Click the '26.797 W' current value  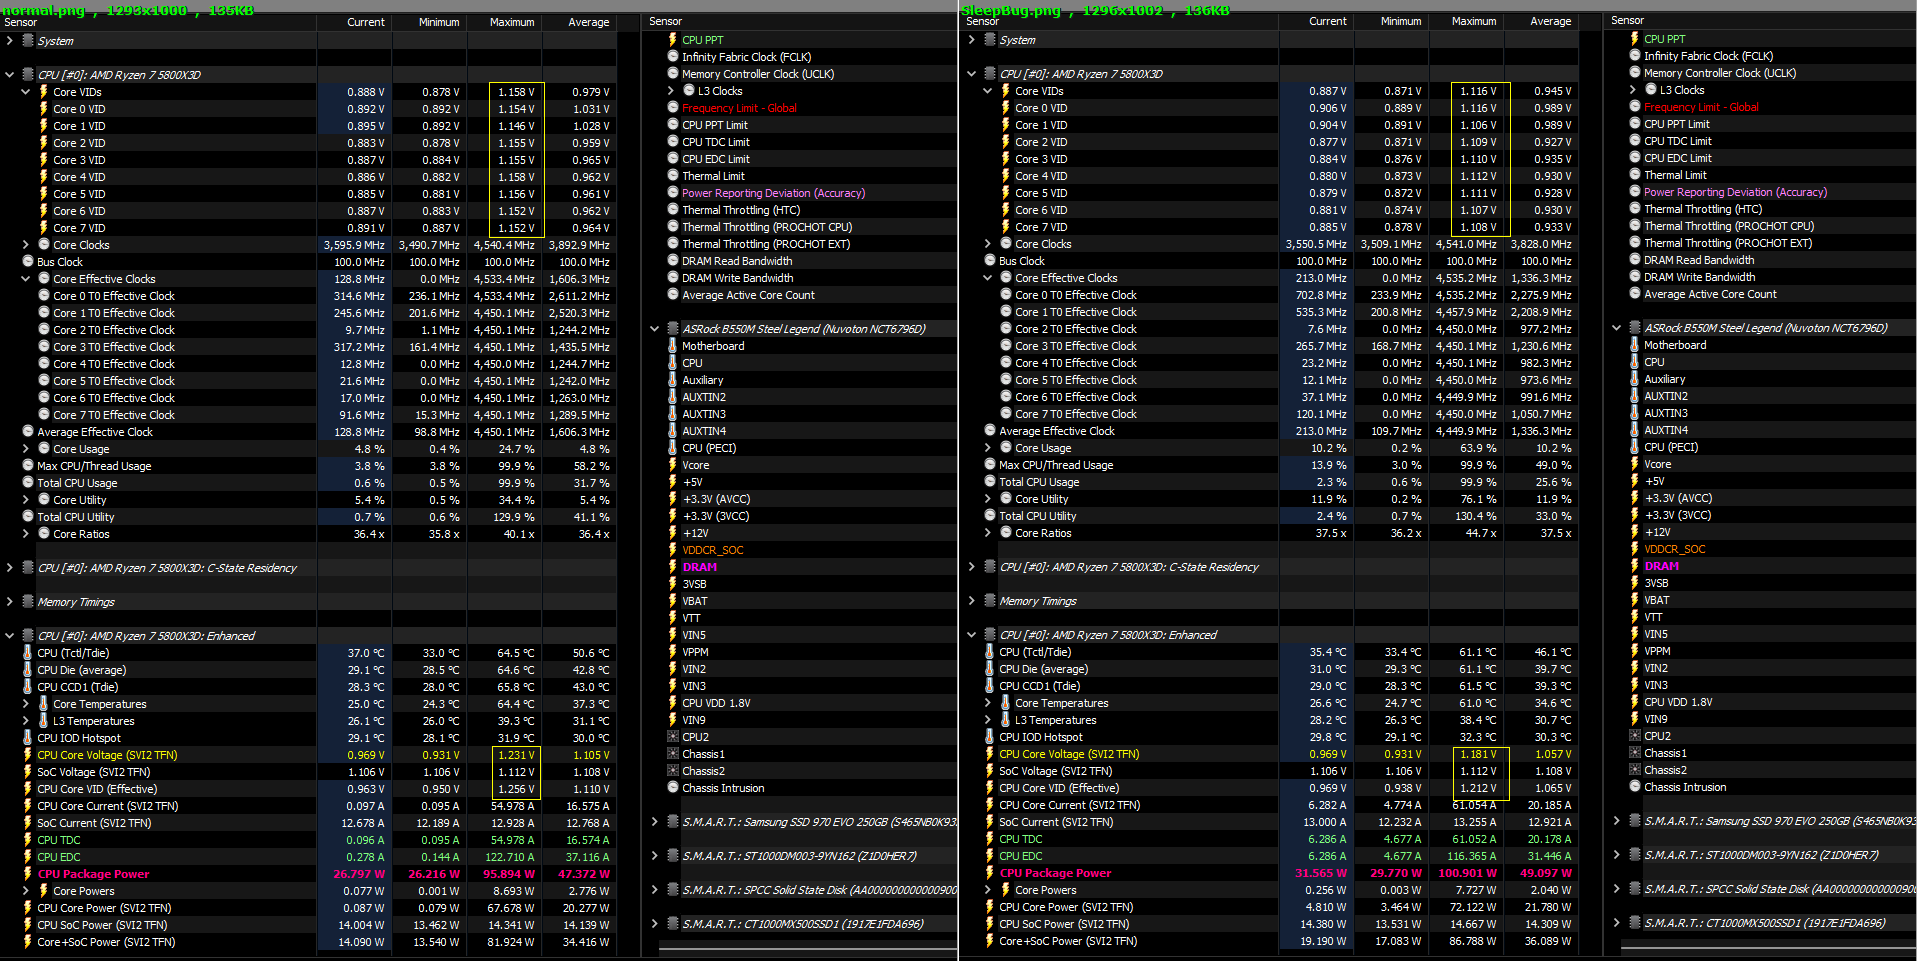[359, 874]
